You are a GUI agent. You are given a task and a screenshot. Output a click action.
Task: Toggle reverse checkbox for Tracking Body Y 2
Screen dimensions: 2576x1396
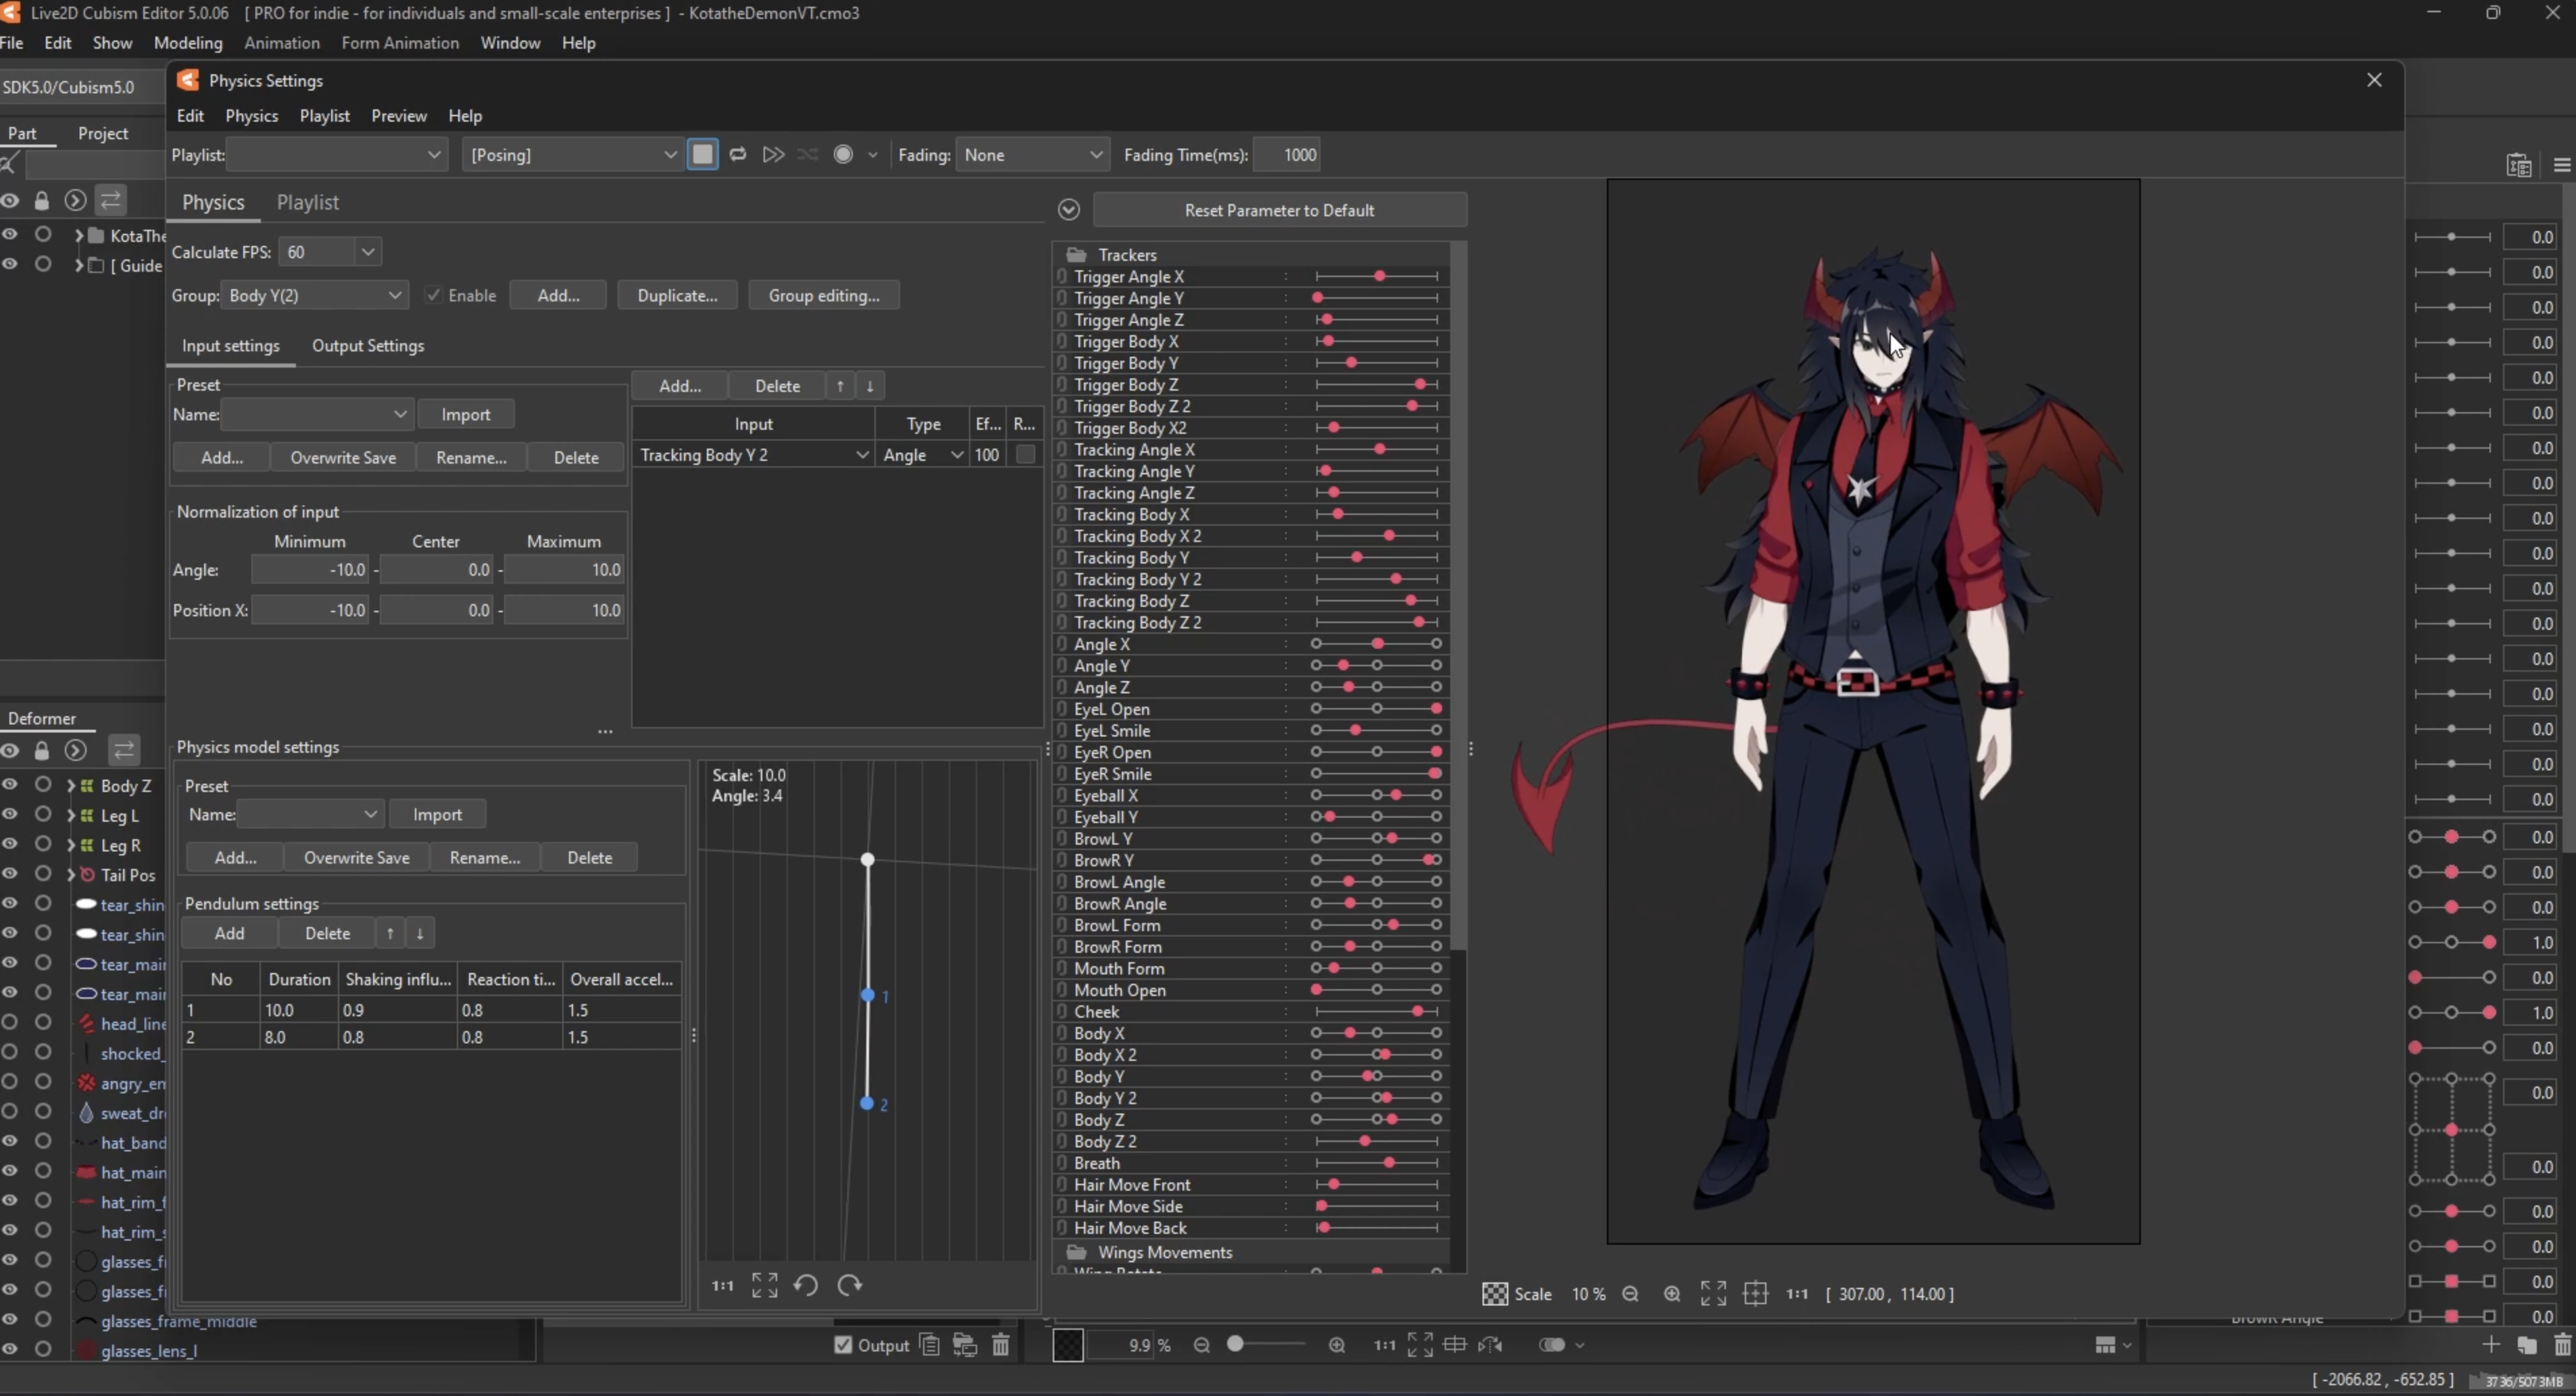point(1025,455)
